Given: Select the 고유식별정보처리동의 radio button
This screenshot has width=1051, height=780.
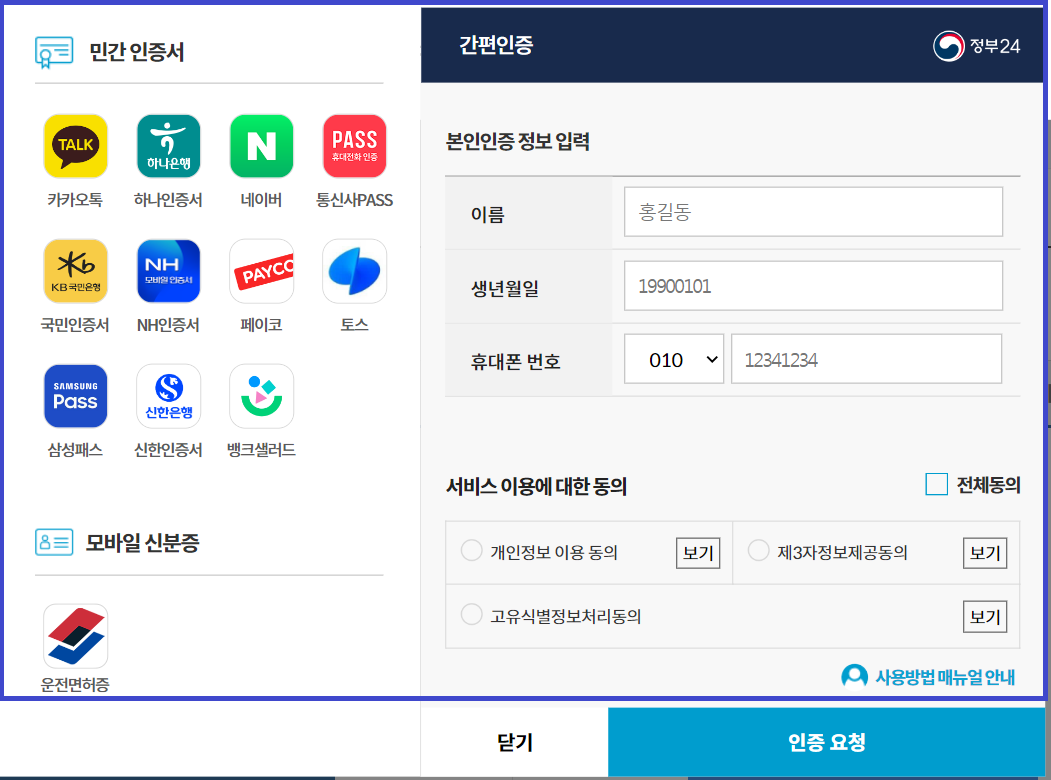Looking at the screenshot, I should pos(471,614).
